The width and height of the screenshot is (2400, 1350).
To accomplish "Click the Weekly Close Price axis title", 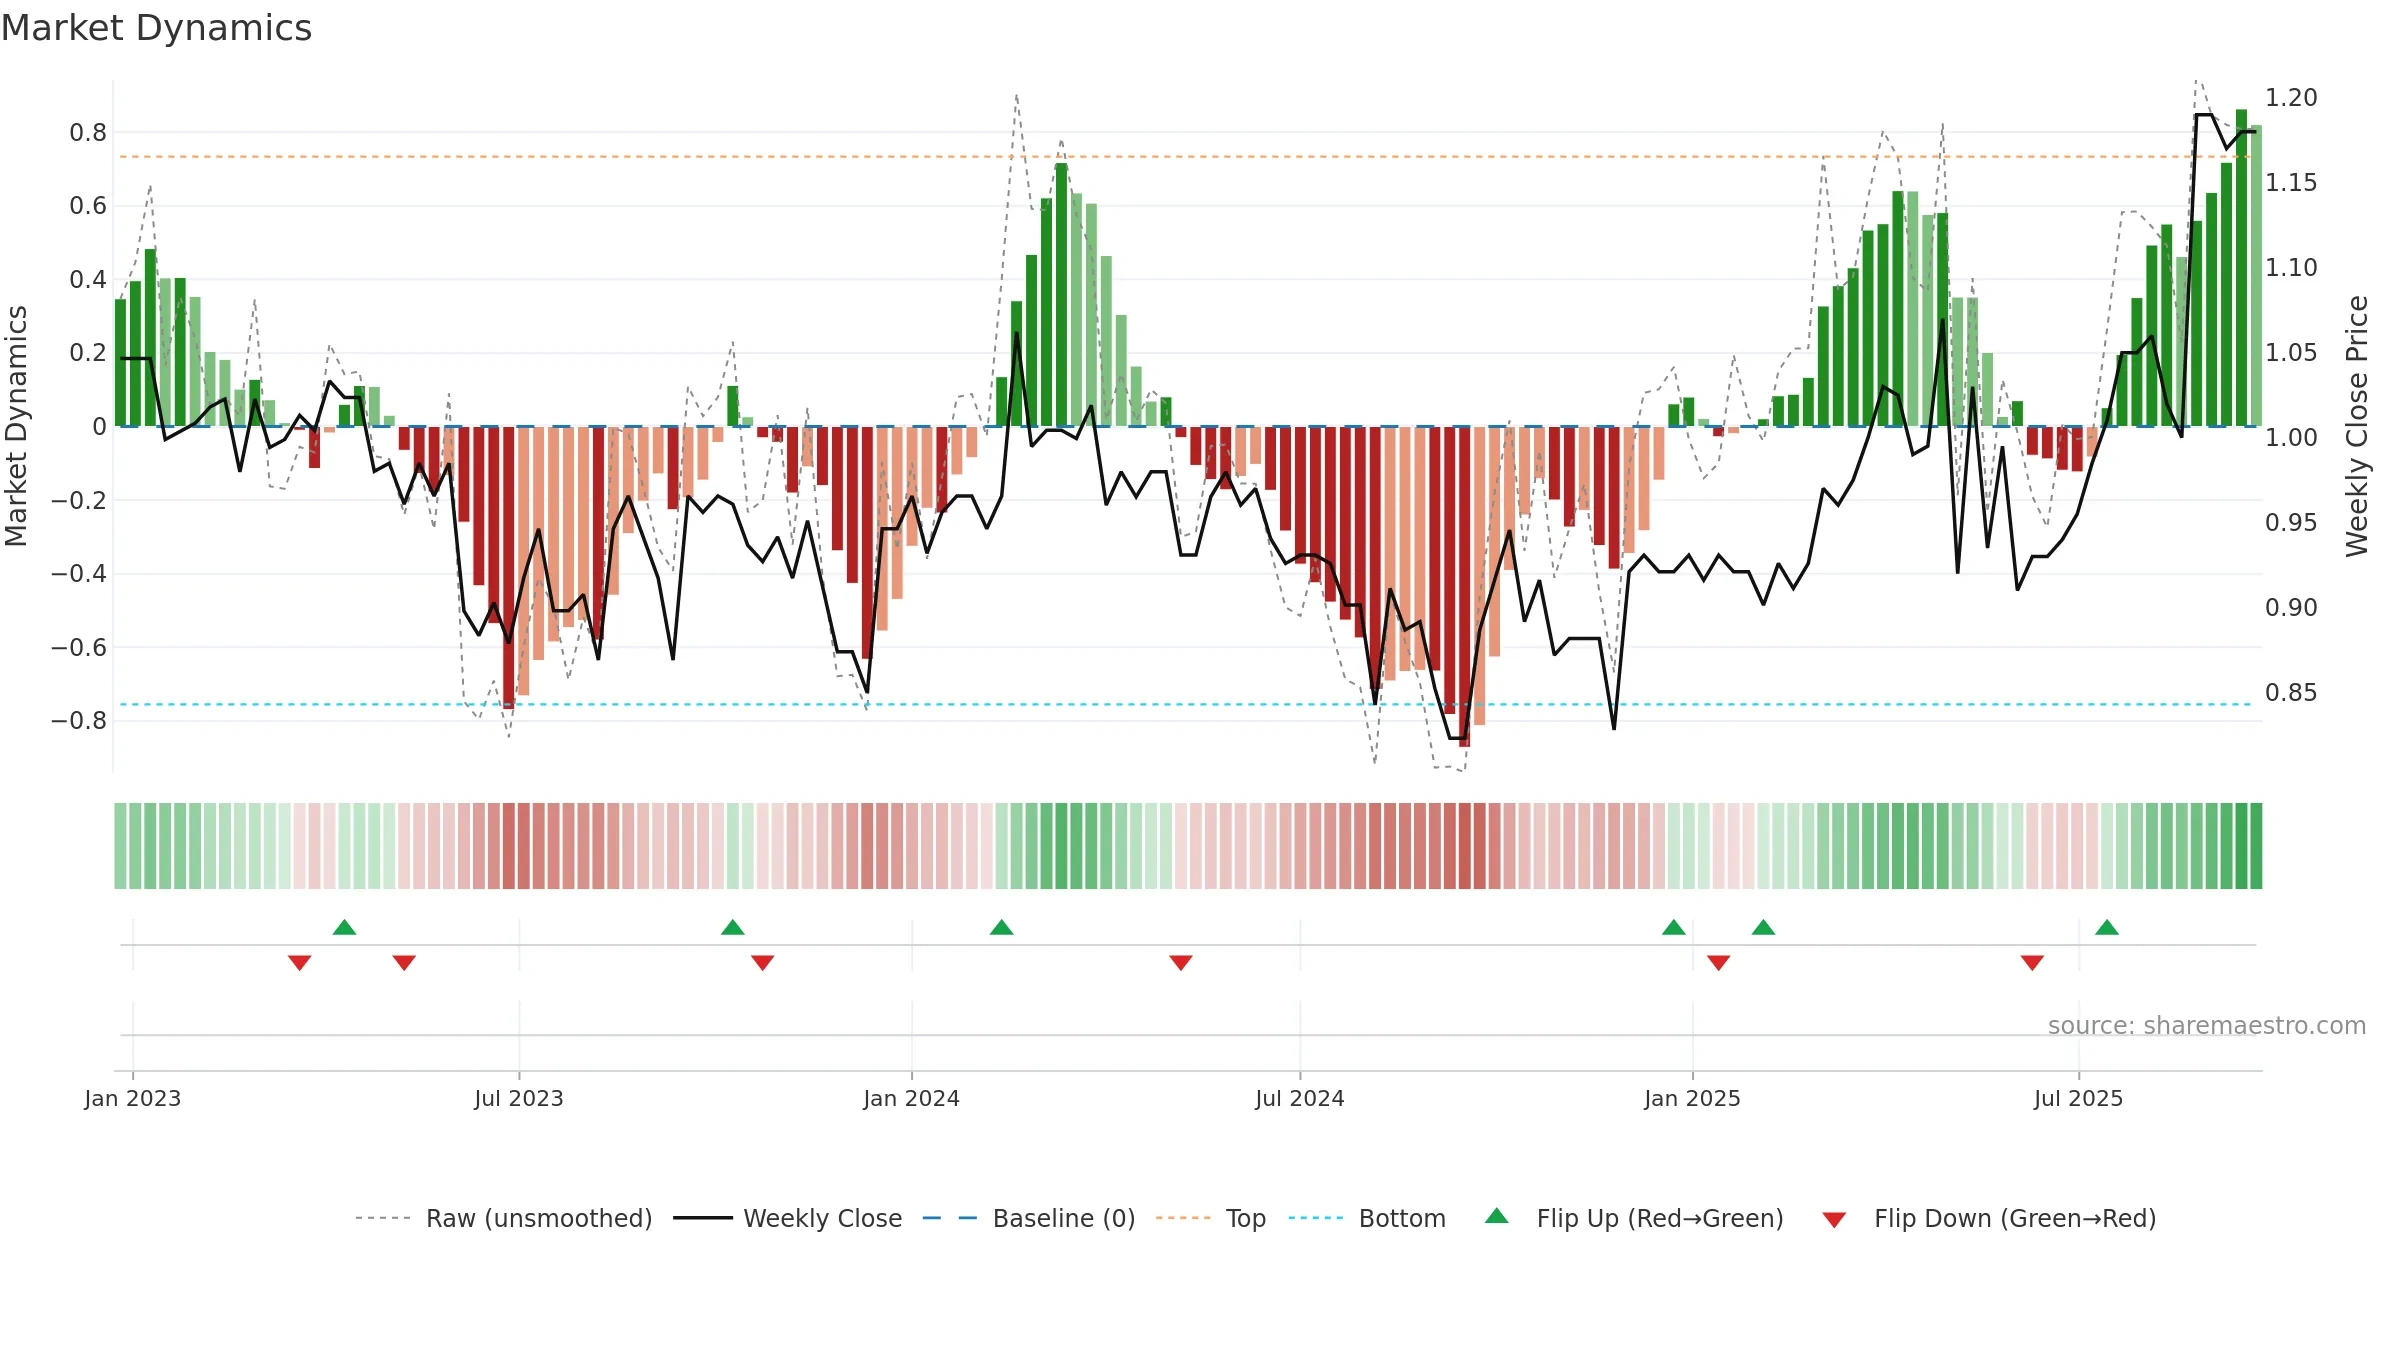I will pos(2357,426).
